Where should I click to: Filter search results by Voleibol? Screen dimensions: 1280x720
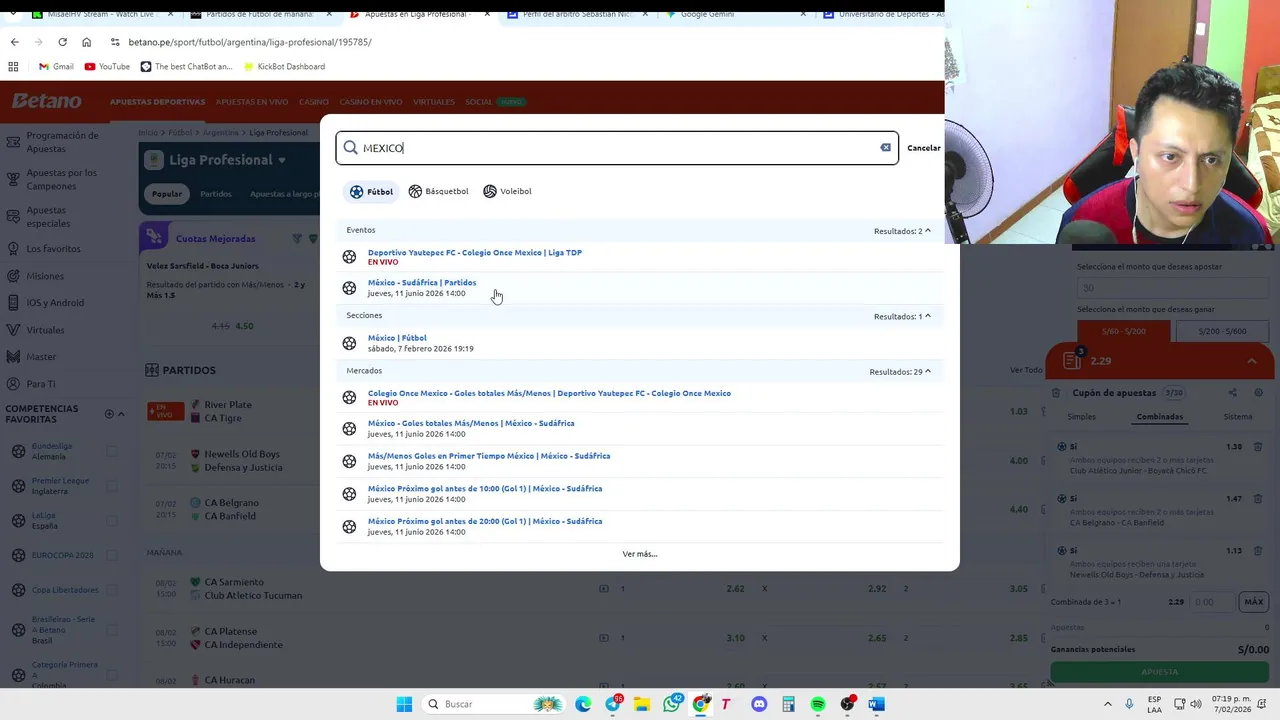507,191
